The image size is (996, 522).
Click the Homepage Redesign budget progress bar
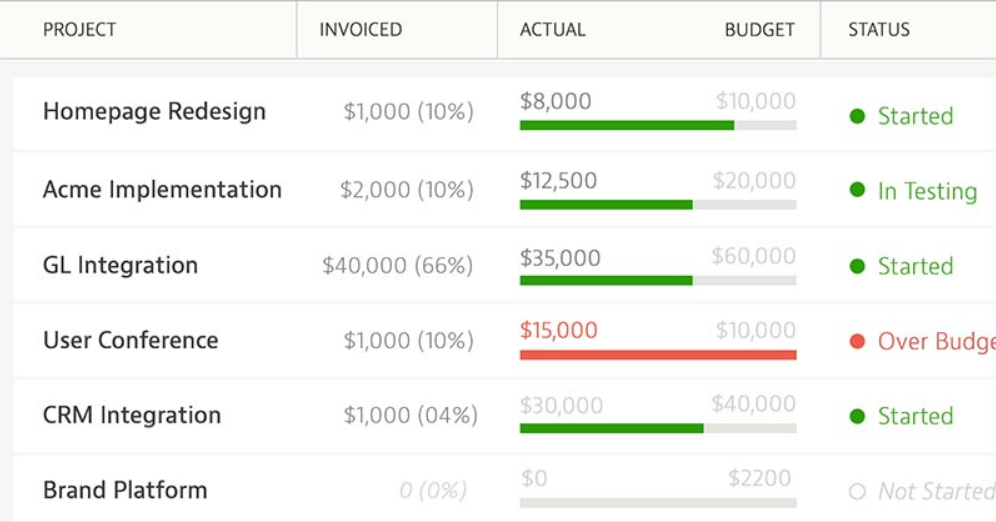658,125
